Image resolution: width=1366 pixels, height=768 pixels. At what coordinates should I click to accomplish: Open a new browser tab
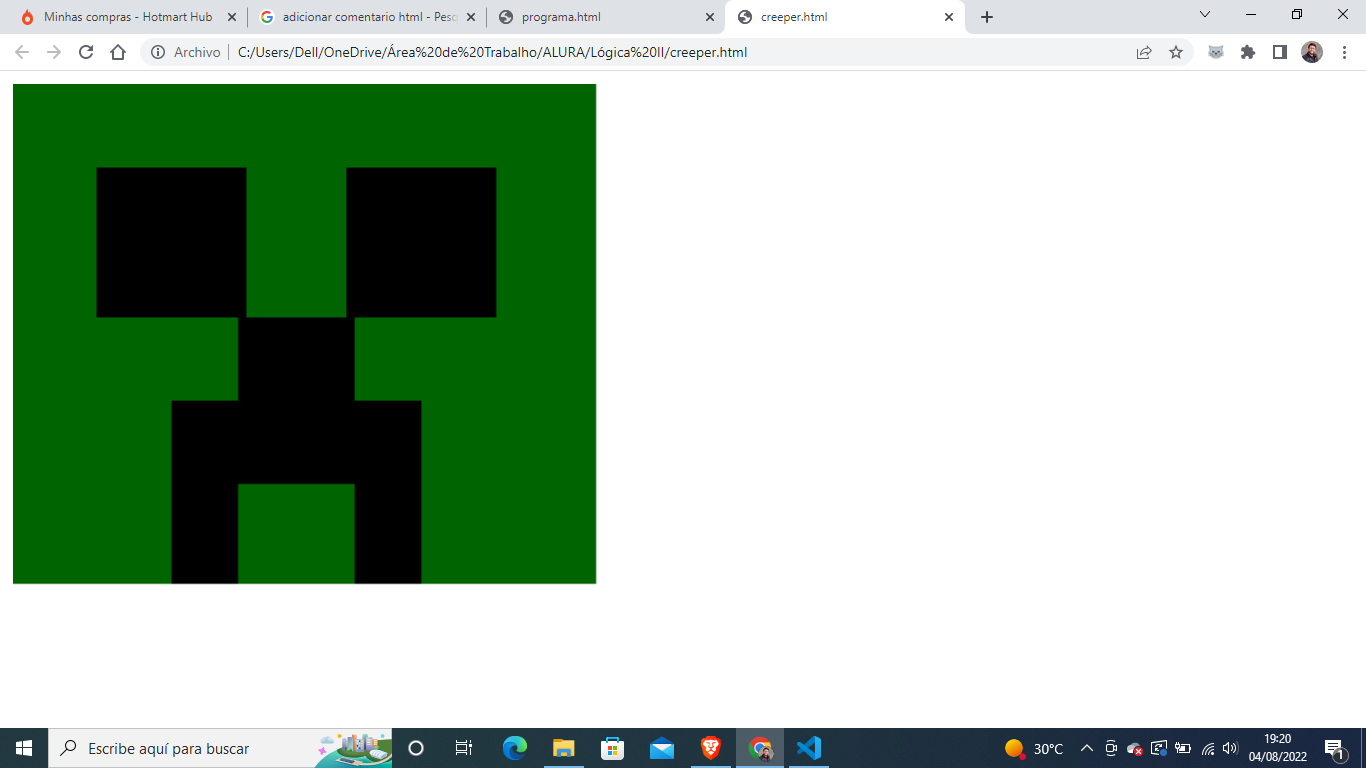click(987, 17)
